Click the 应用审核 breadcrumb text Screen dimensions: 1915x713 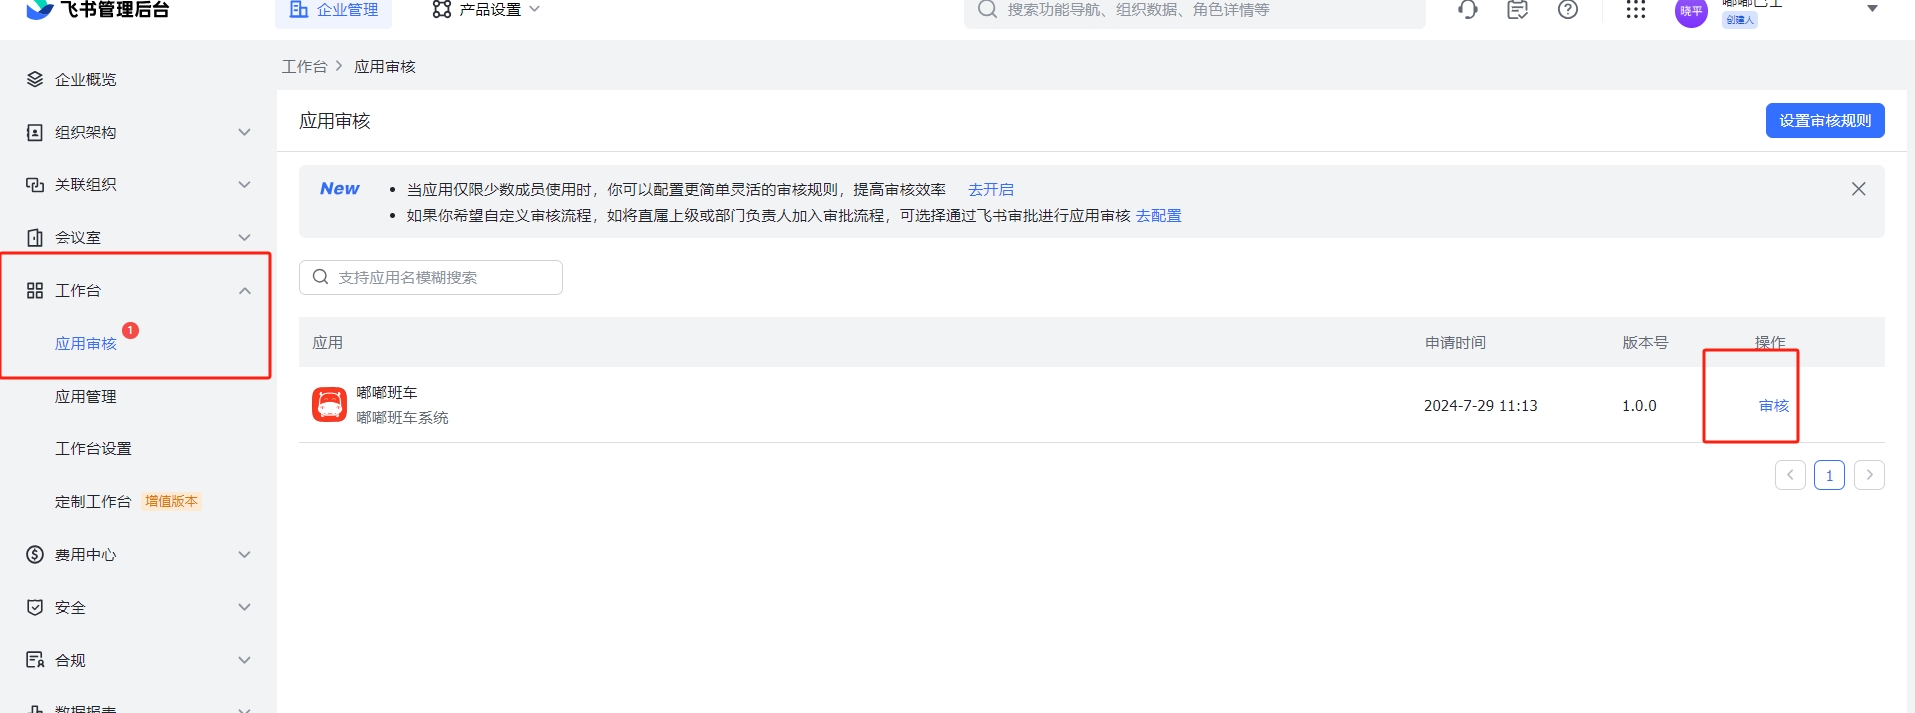click(x=385, y=66)
